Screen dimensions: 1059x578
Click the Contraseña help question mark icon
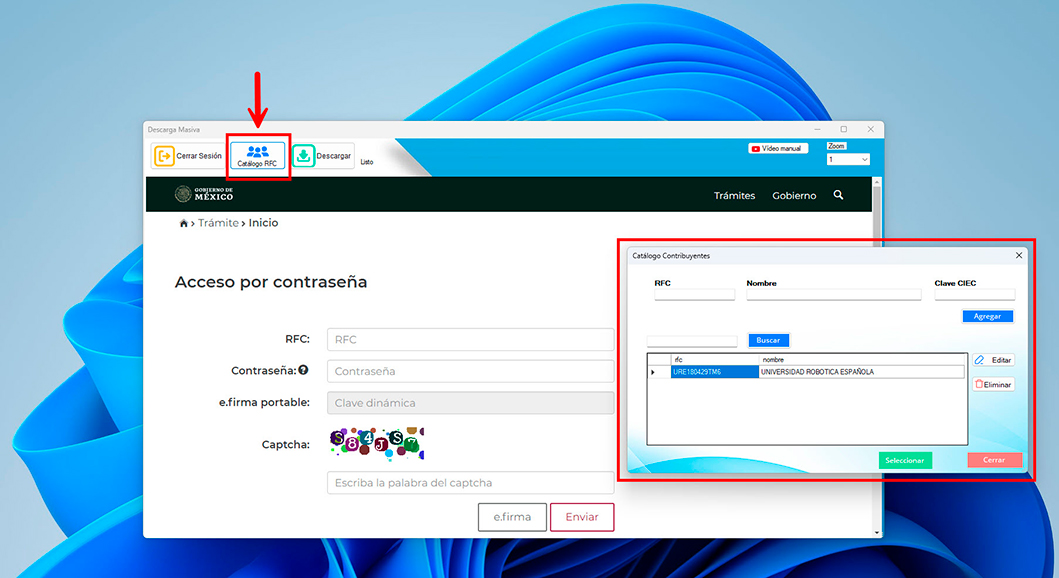tap(303, 370)
